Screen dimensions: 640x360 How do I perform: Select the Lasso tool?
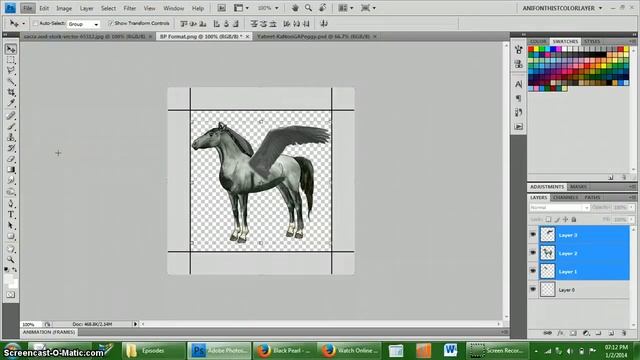click(11, 71)
